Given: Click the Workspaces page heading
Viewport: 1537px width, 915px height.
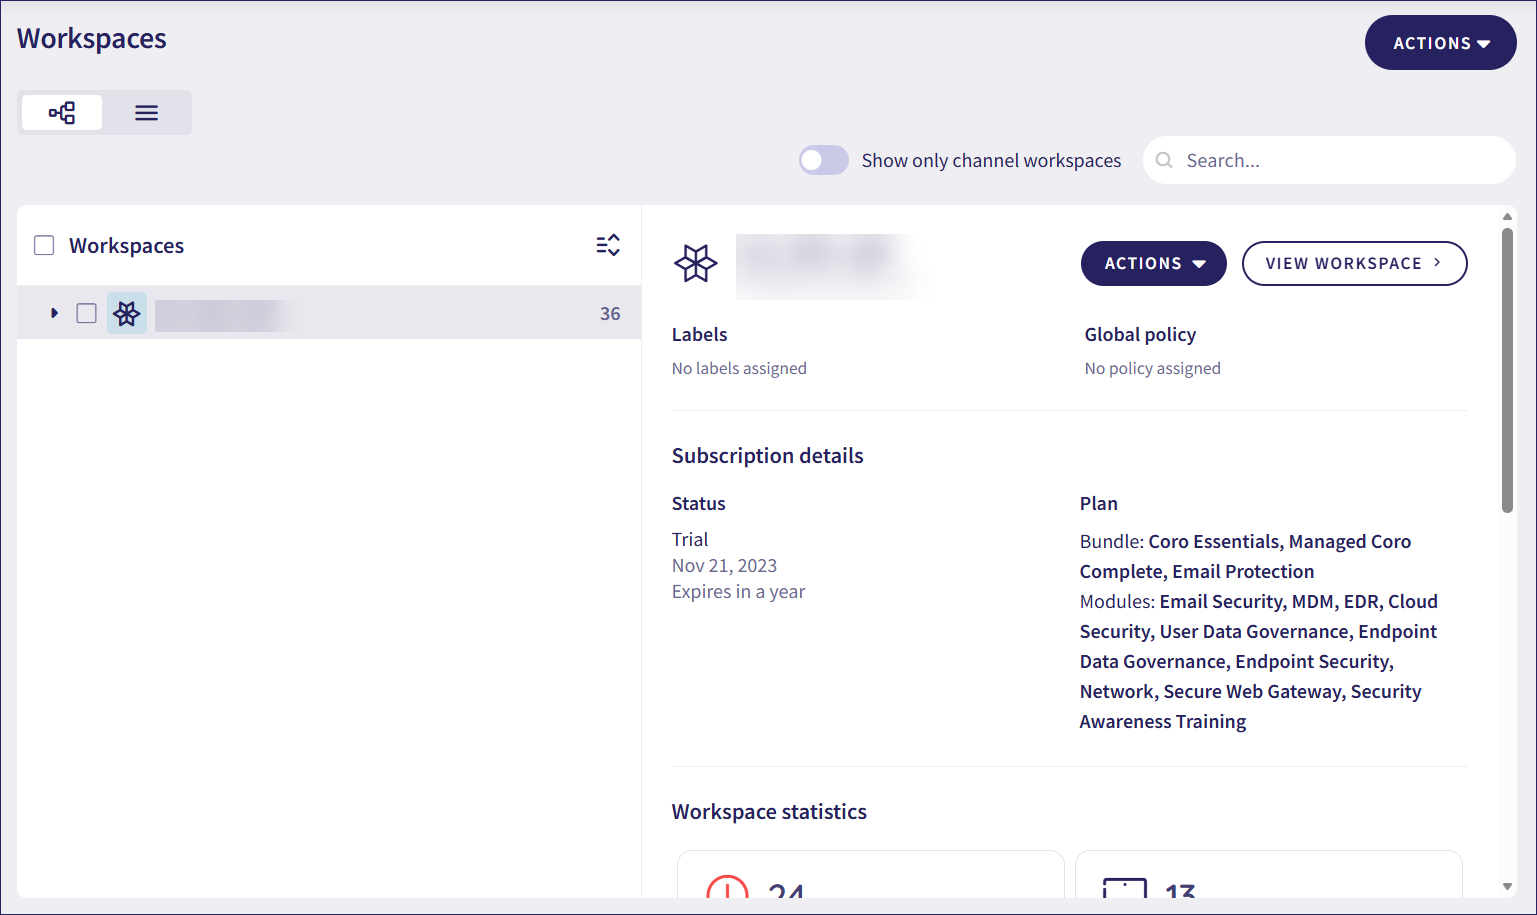Looking at the screenshot, I should pos(91,38).
